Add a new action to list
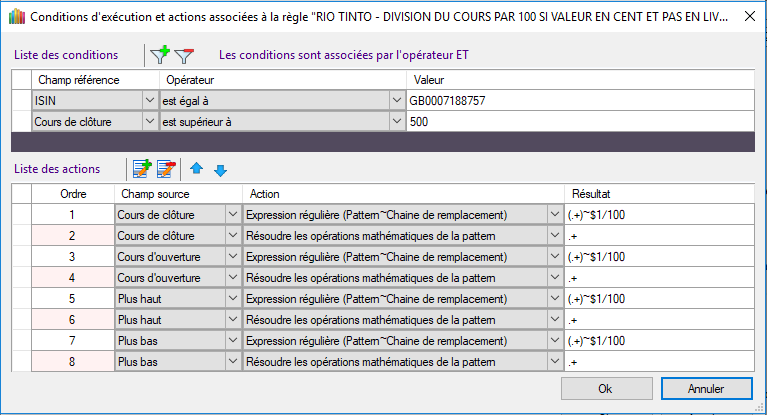The width and height of the screenshot is (767, 415). point(142,169)
